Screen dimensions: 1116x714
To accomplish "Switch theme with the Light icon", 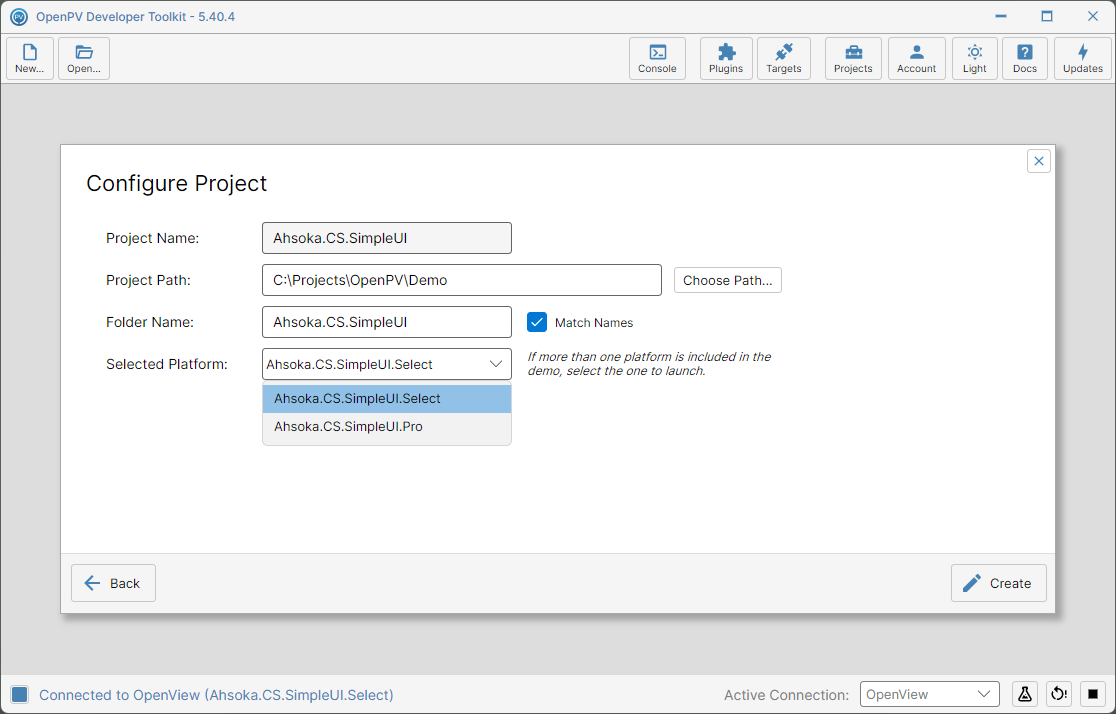I will point(975,58).
